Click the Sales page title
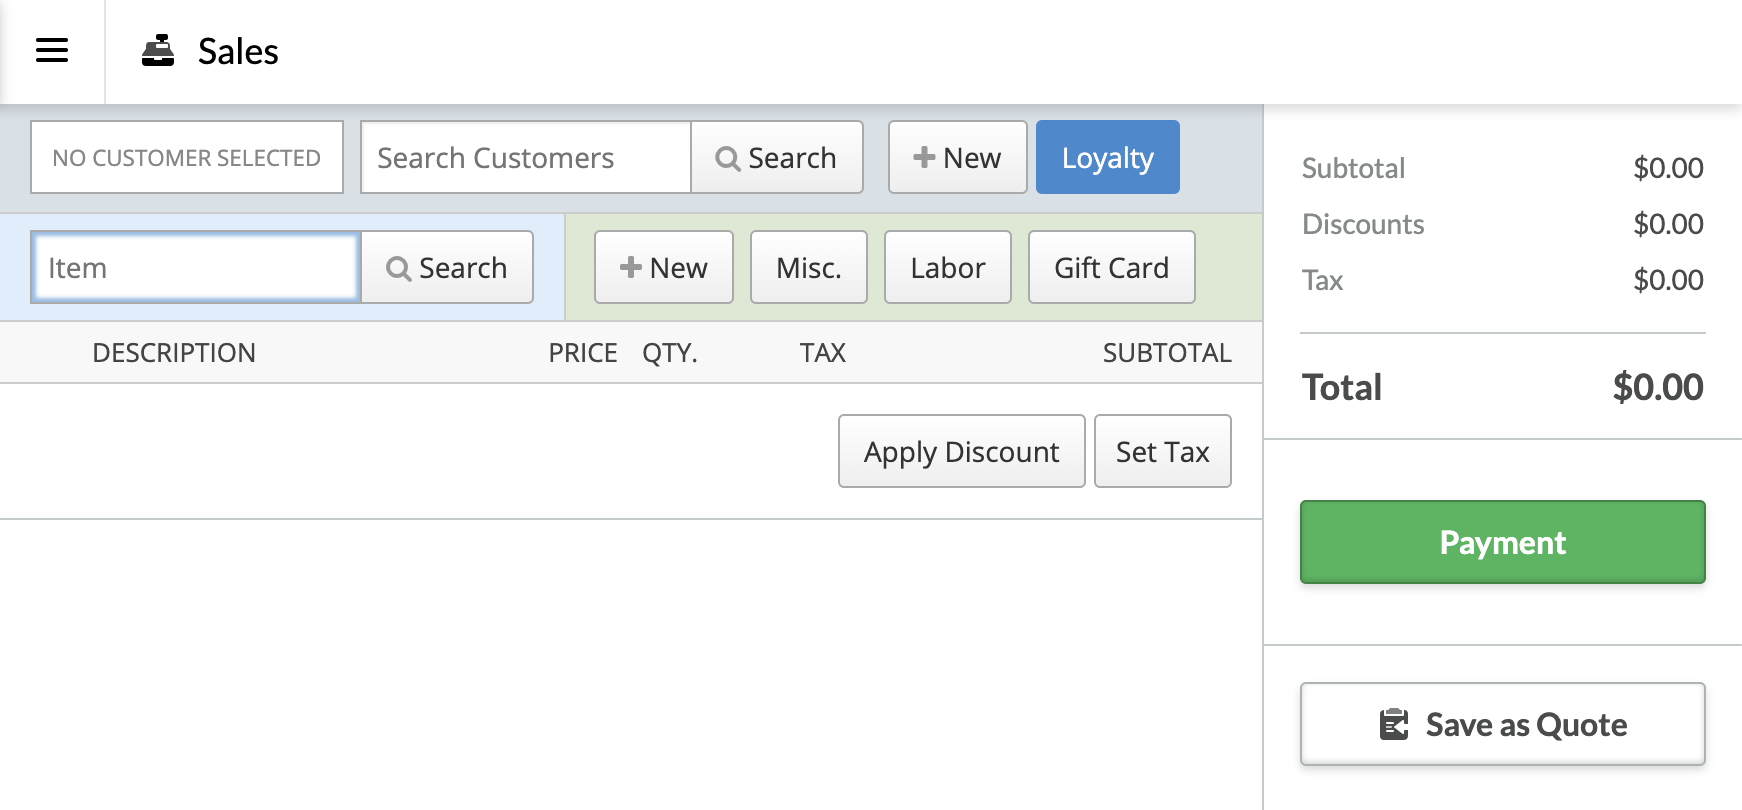The width and height of the screenshot is (1742, 810). [x=238, y=51]
